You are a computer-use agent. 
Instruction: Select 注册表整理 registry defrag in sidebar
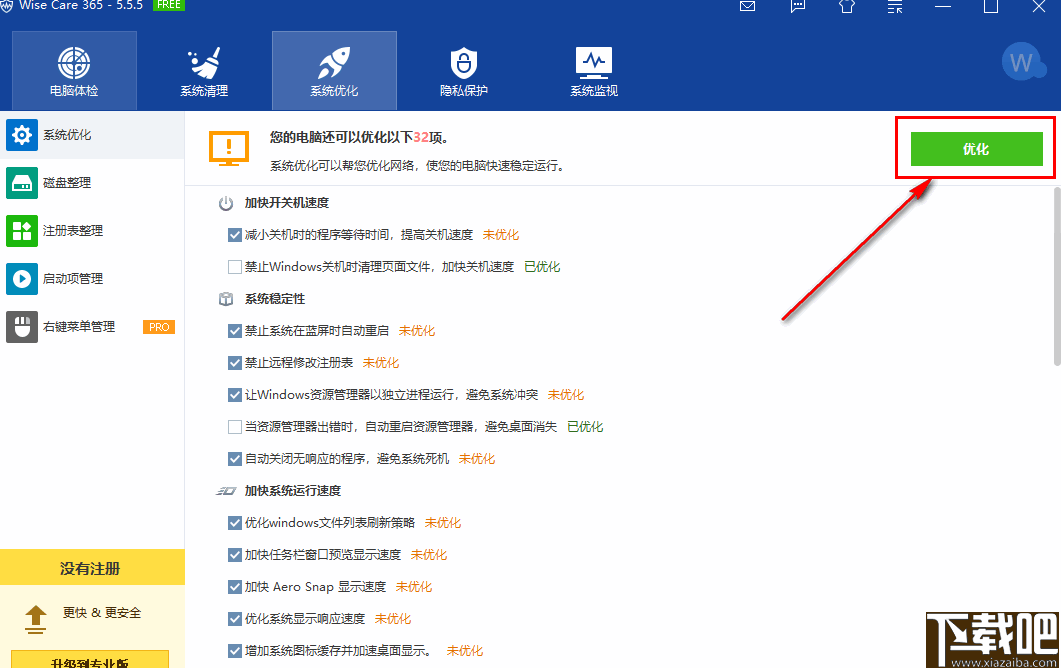point(92,231)
